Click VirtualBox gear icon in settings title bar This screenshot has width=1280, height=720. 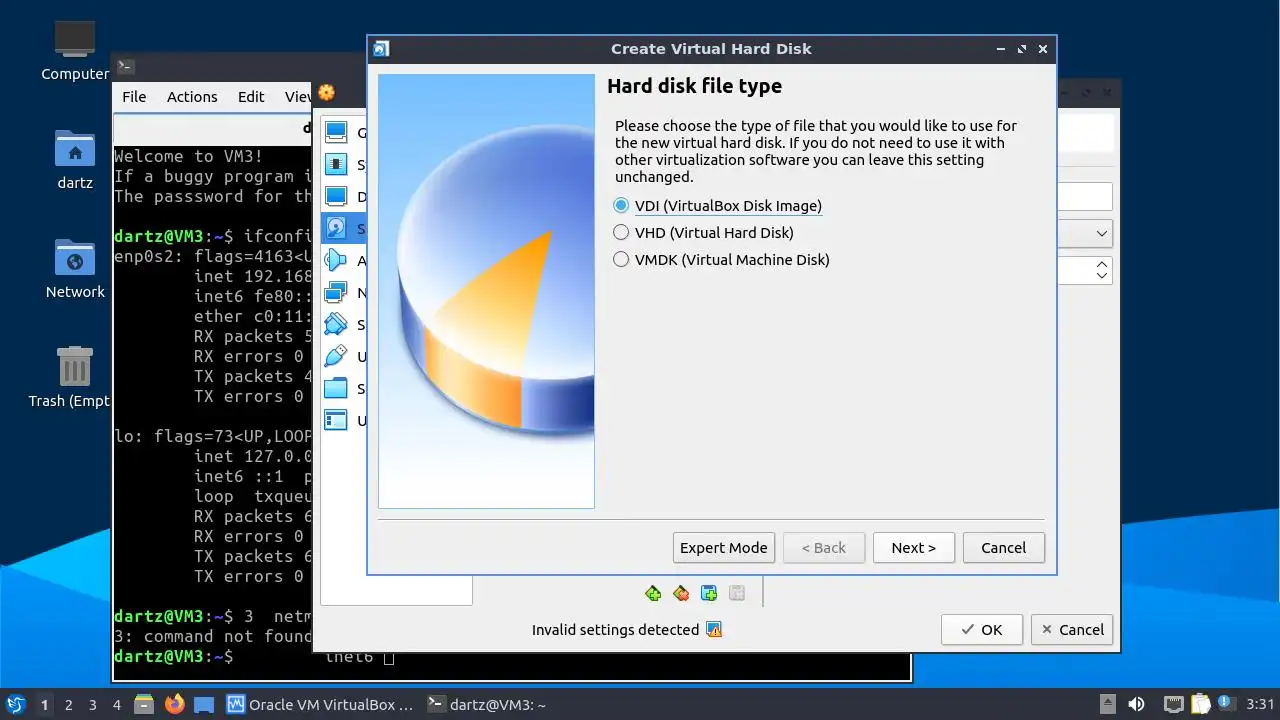pyautogui.click(x=326, y=93)
